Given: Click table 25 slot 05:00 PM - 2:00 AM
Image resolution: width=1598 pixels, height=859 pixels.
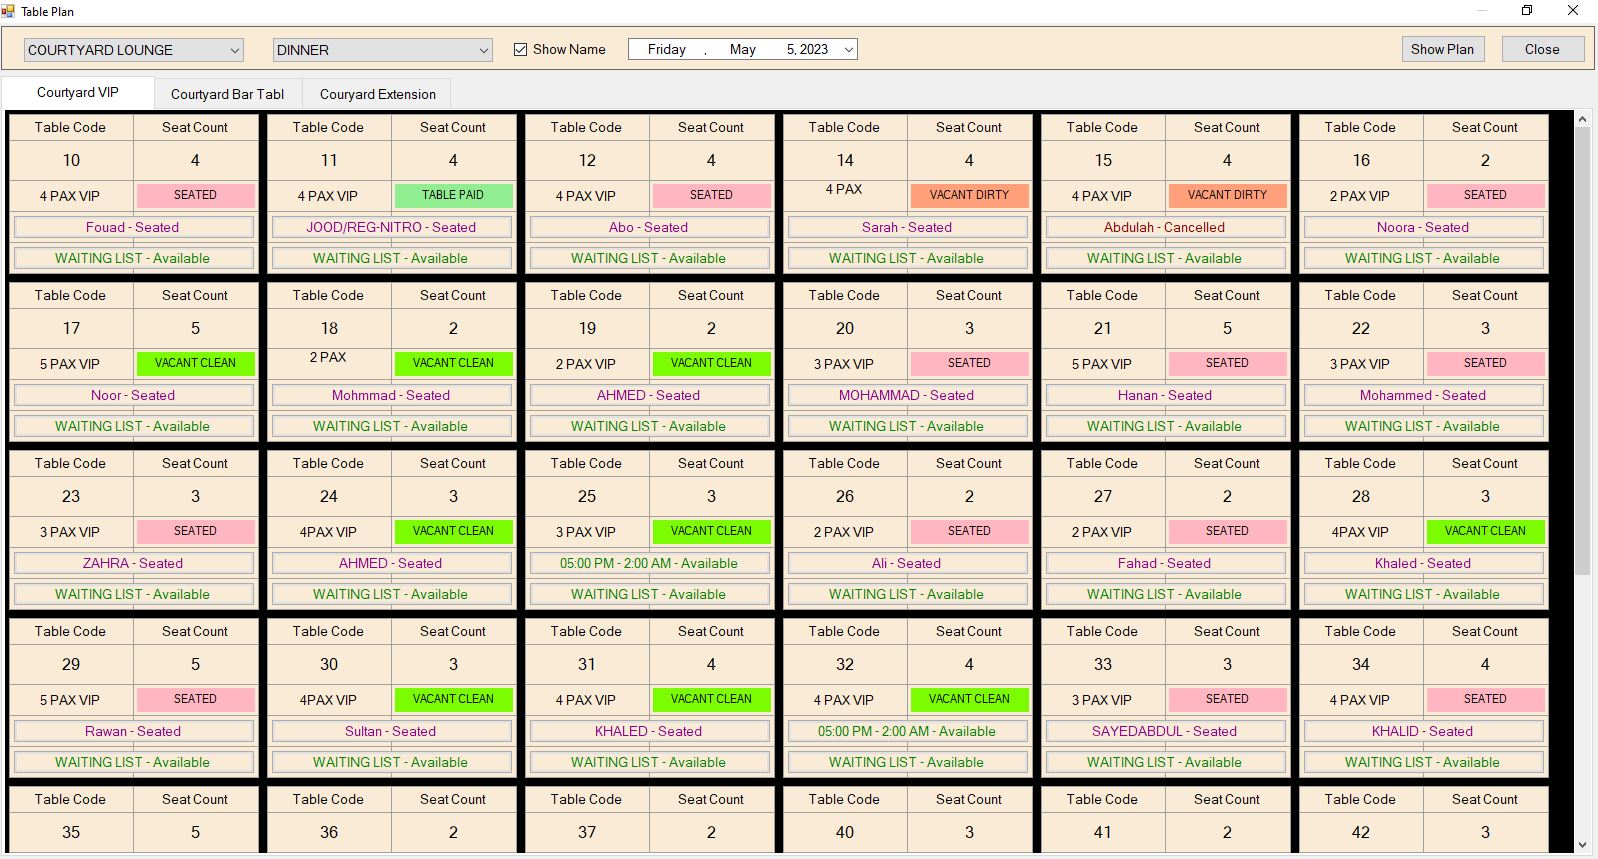Looking at the screenshot, I should [648, 563].
